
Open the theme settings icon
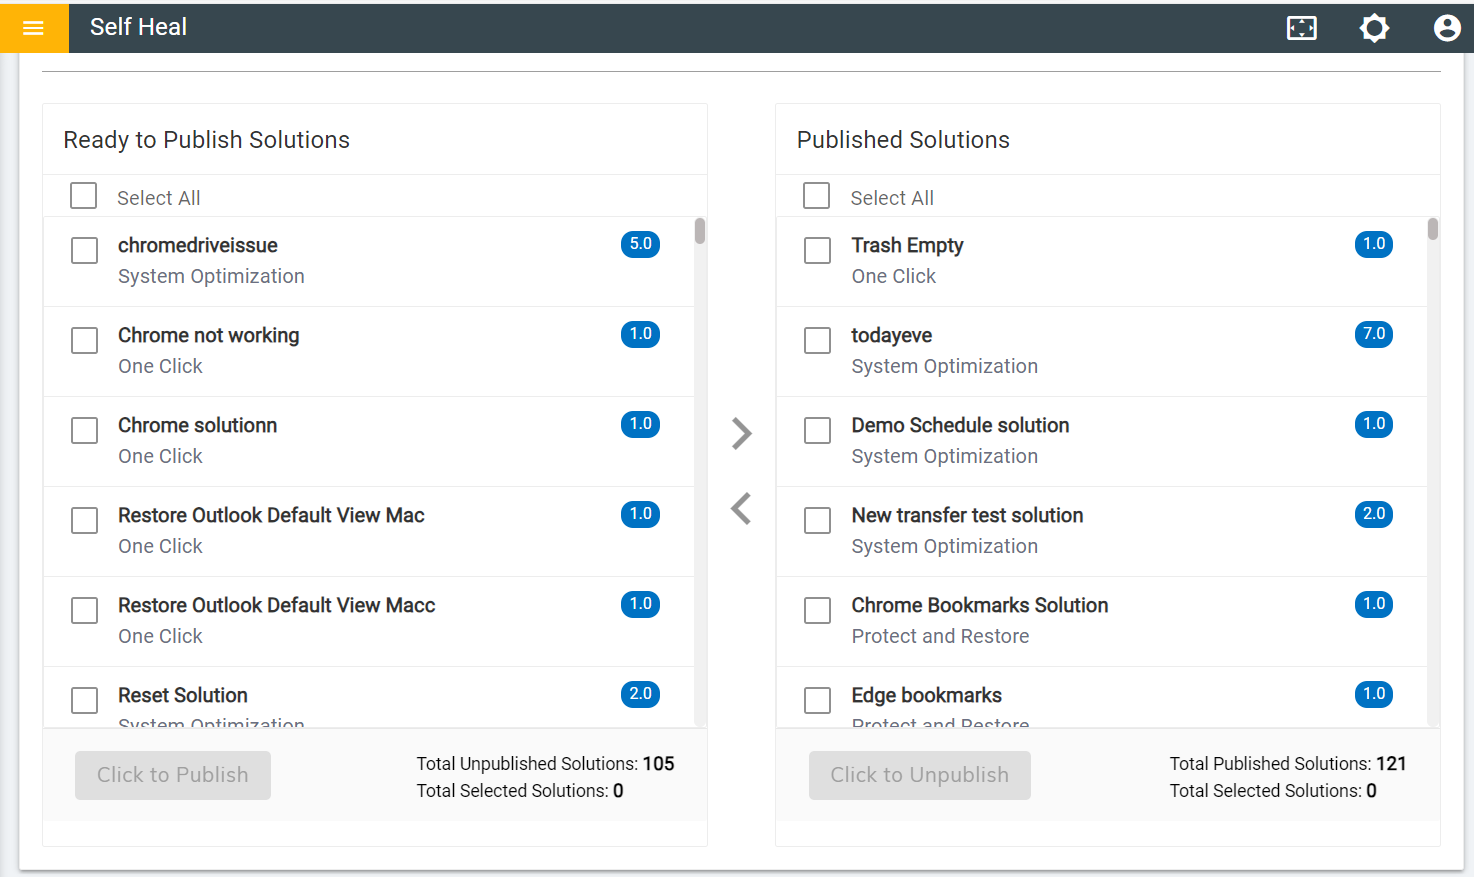[1374, 28]
